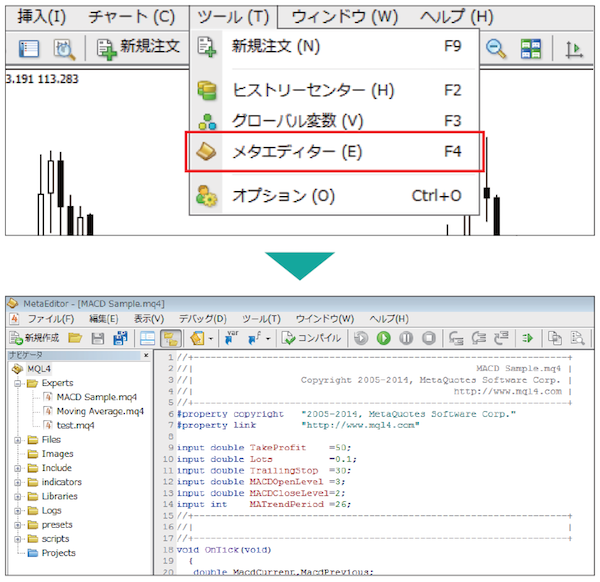Open MetaEditor デバッグ(D) menu

point(202,318)
